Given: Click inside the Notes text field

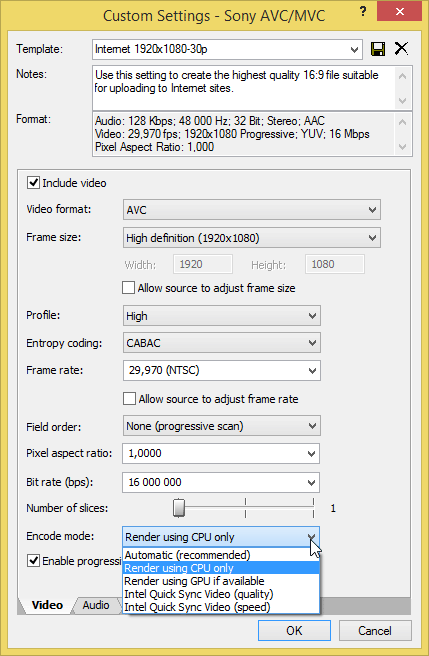Looking at the screenshot, I should (x=244, y=88).
